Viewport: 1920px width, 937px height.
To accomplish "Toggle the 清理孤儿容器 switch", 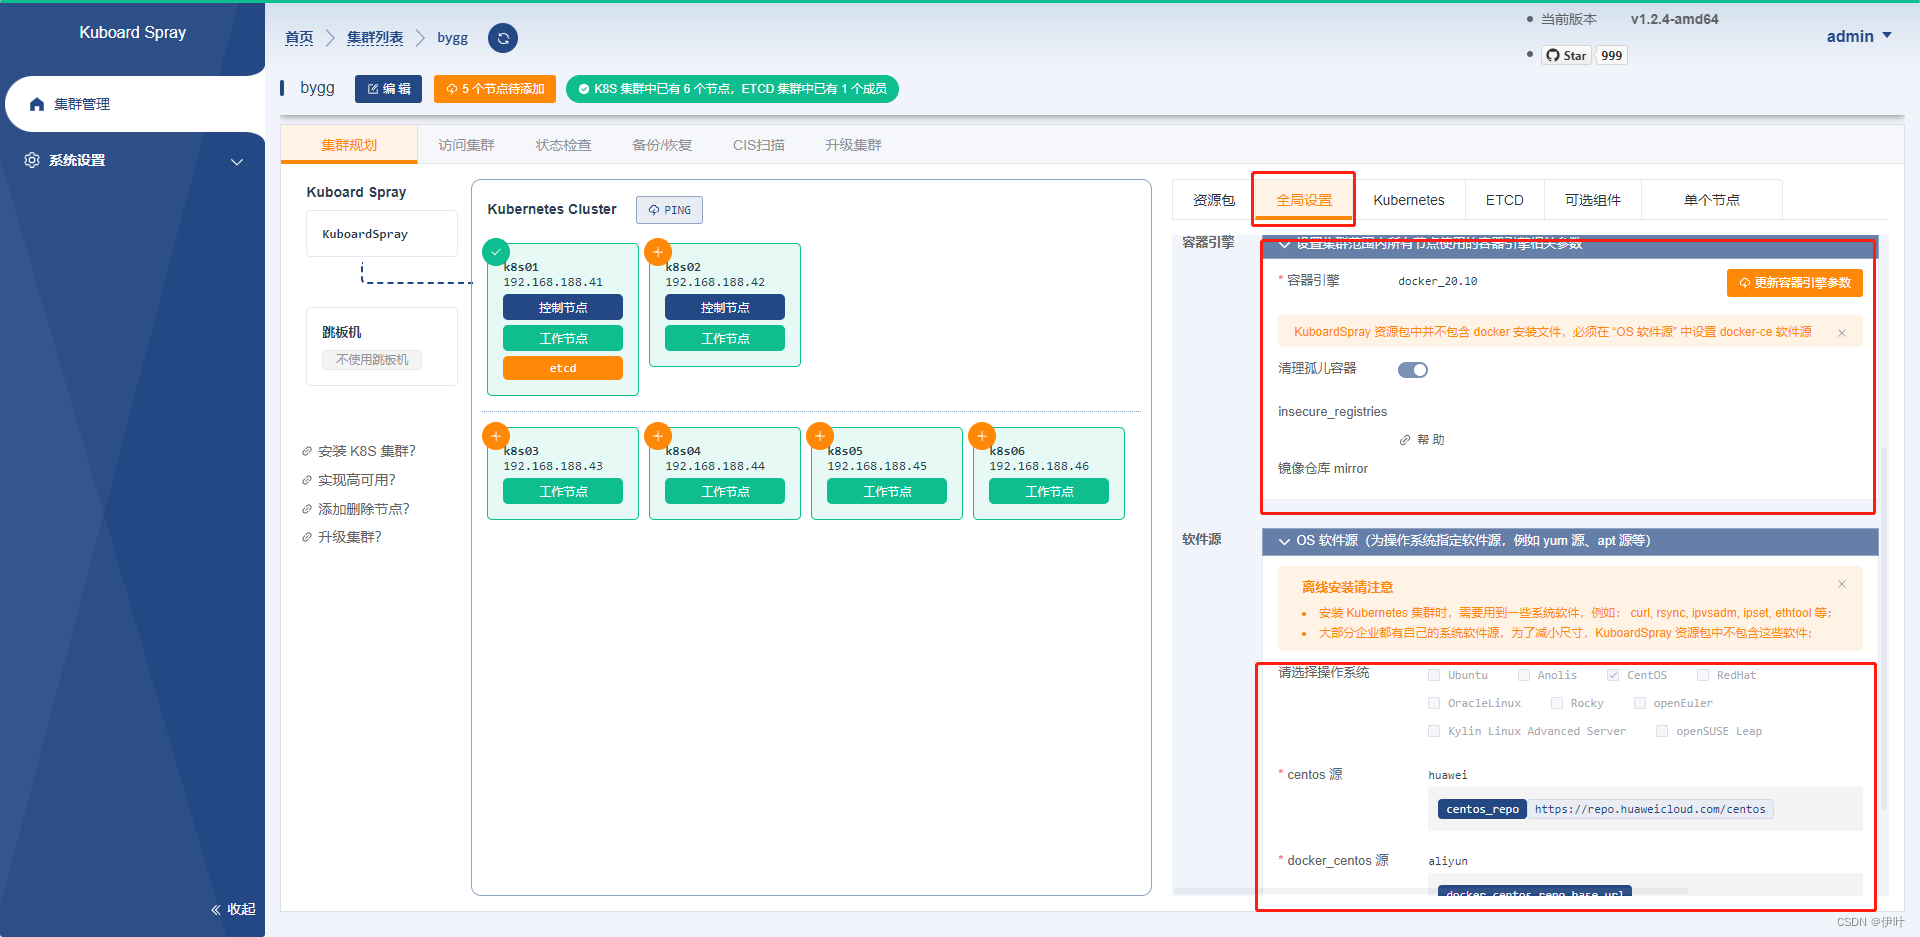I will (x=1413, y=370).
